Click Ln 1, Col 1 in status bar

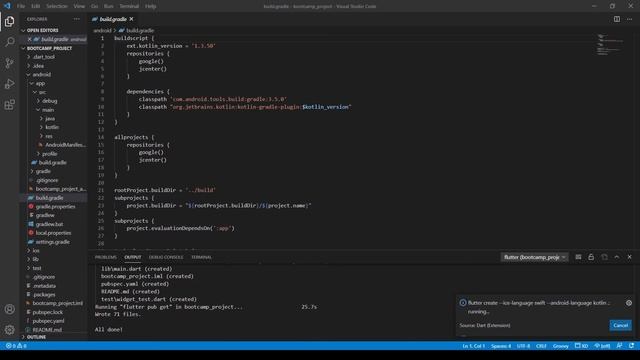tap(473, 346)
